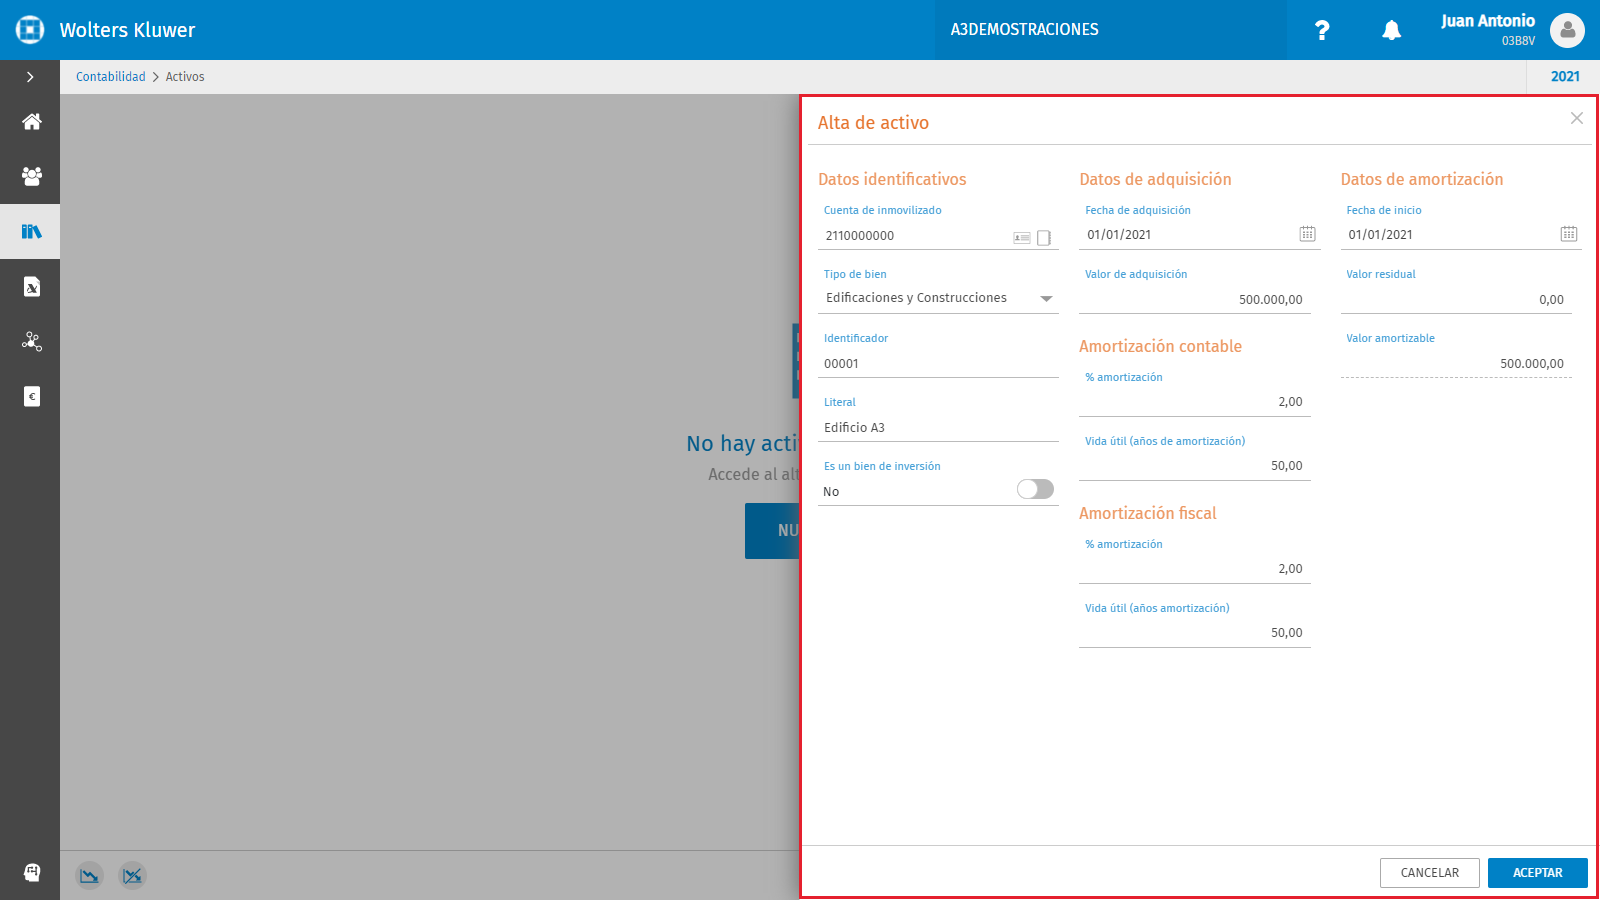Toggle 'Es un bien de inversión' switch
Screen dimensions: 1600x900
pyautogui.click(x=1035, y=489)
